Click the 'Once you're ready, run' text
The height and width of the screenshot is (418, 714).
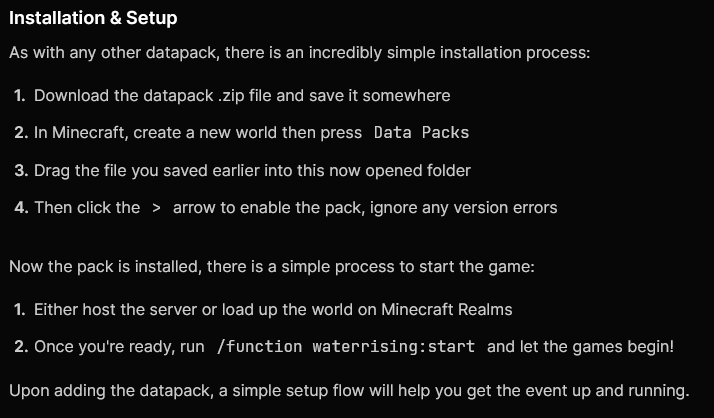[119, 347]
